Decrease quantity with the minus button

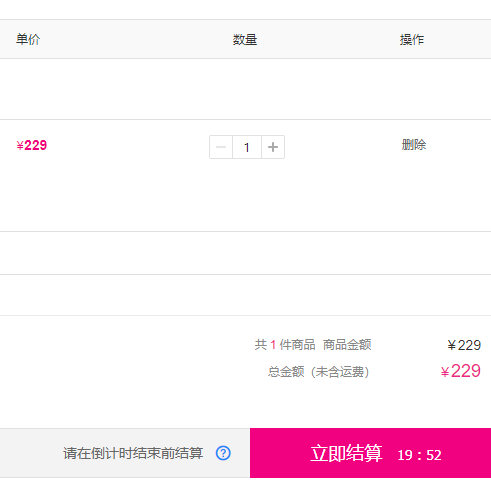[221, 147]
